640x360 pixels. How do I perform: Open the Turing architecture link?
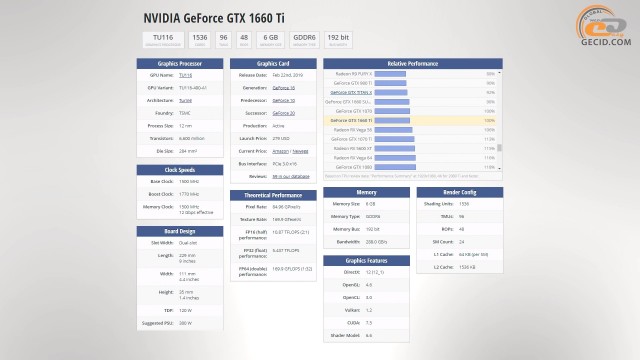185,100
